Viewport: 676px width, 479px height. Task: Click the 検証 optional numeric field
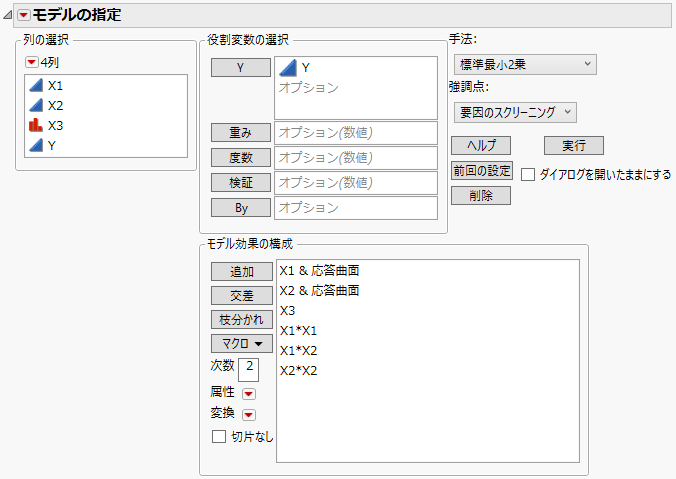[356, 182]
